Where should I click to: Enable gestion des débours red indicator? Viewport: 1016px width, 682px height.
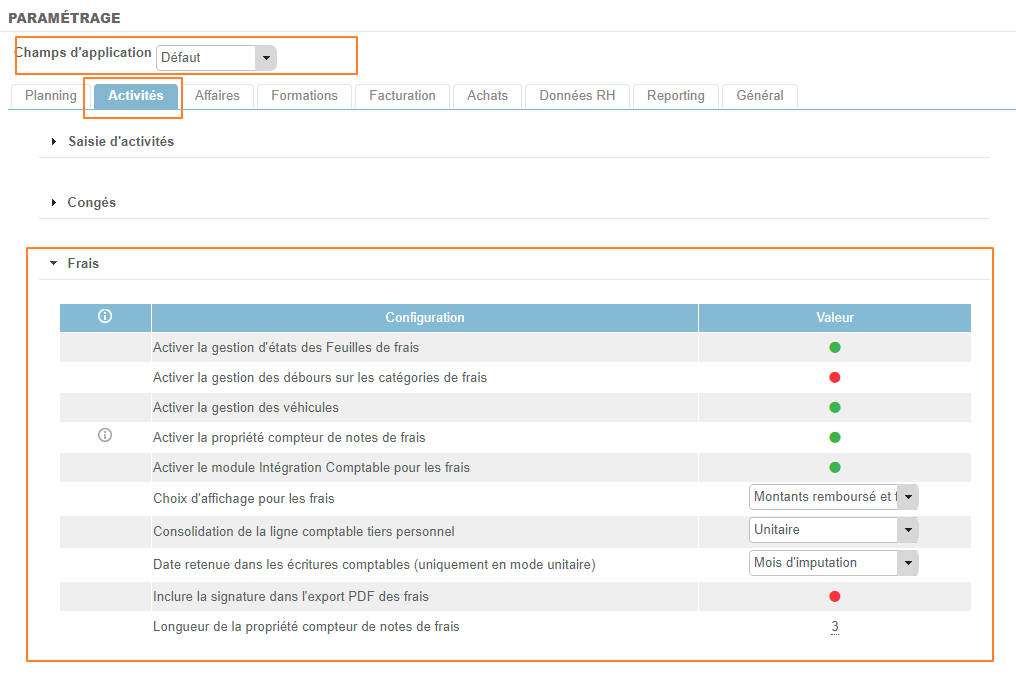(x=834, y=377)
